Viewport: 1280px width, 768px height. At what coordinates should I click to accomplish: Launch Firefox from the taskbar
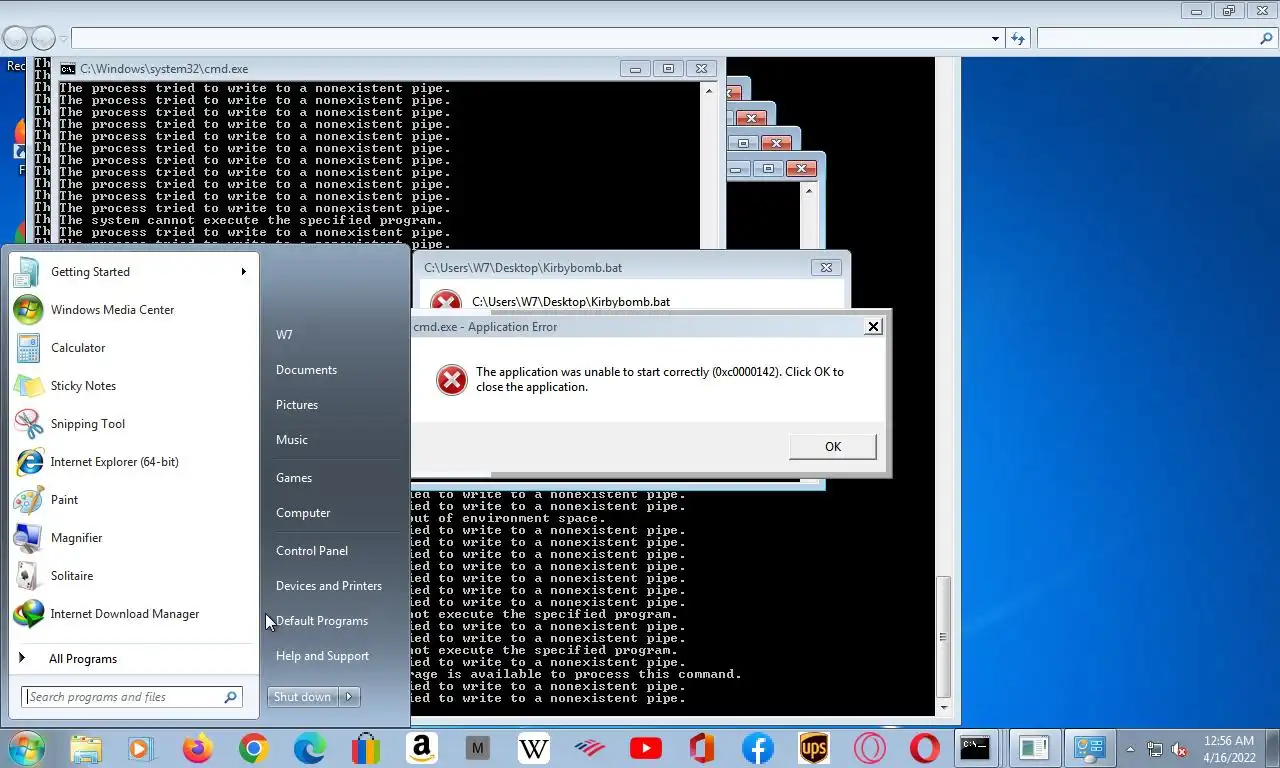click(x=197, y=748)
